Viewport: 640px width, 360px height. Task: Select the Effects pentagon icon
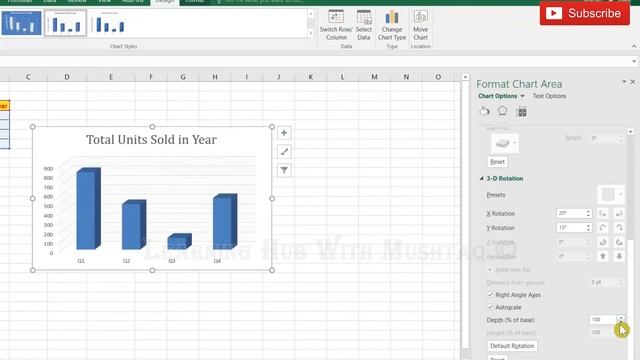coord(502,111)
